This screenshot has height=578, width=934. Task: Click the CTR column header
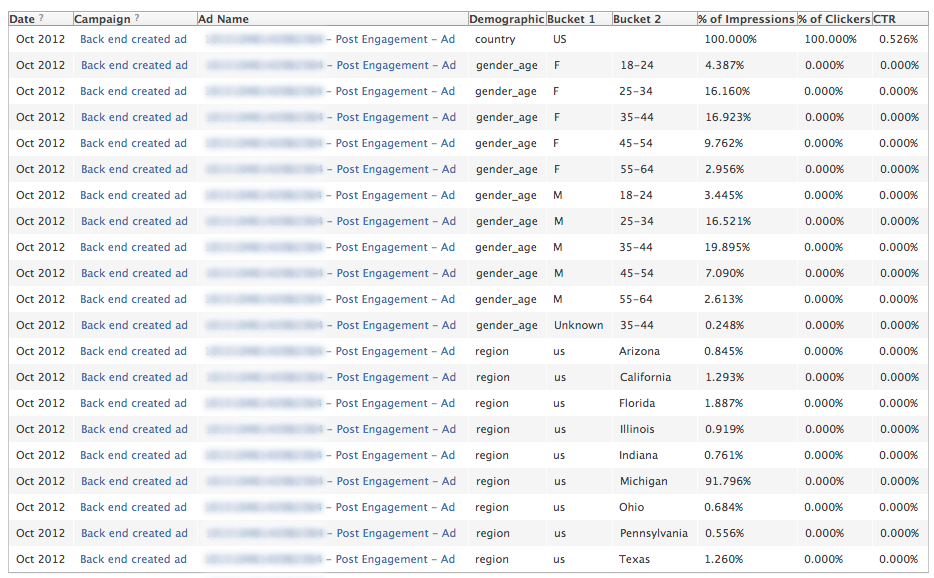pyautogui.click(x=885, y=19)
